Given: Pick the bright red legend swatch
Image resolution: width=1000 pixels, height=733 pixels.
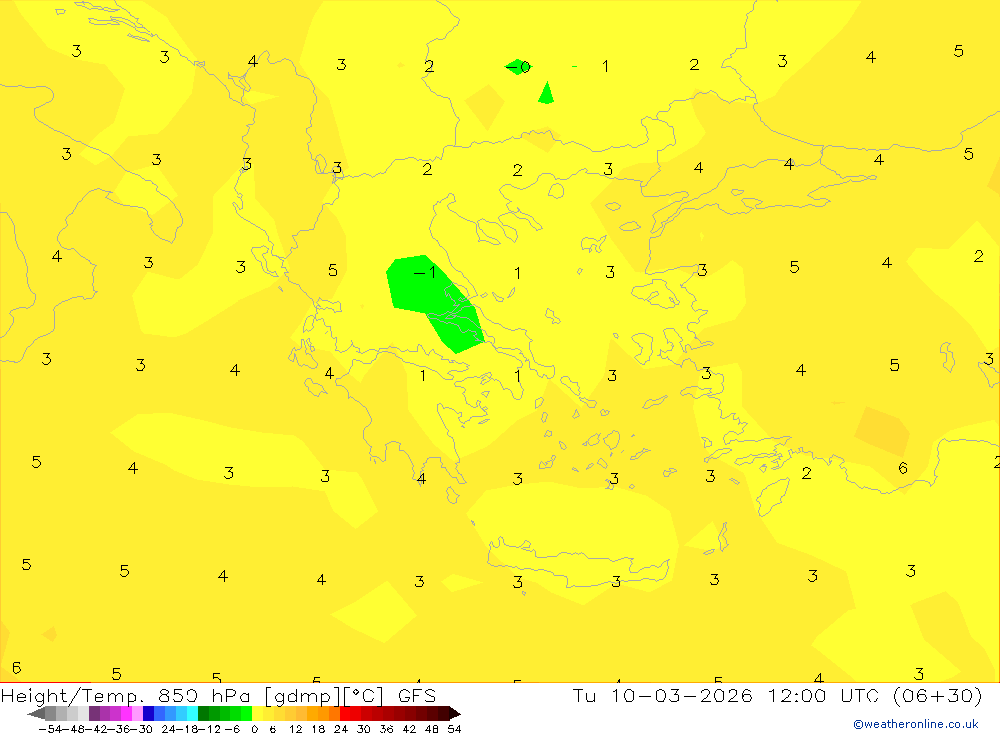Looking at the screenshot, I should pos(345,714).
